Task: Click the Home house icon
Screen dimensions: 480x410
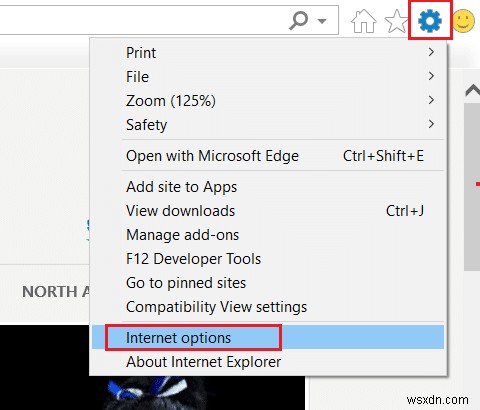Action: pos(364,21)
